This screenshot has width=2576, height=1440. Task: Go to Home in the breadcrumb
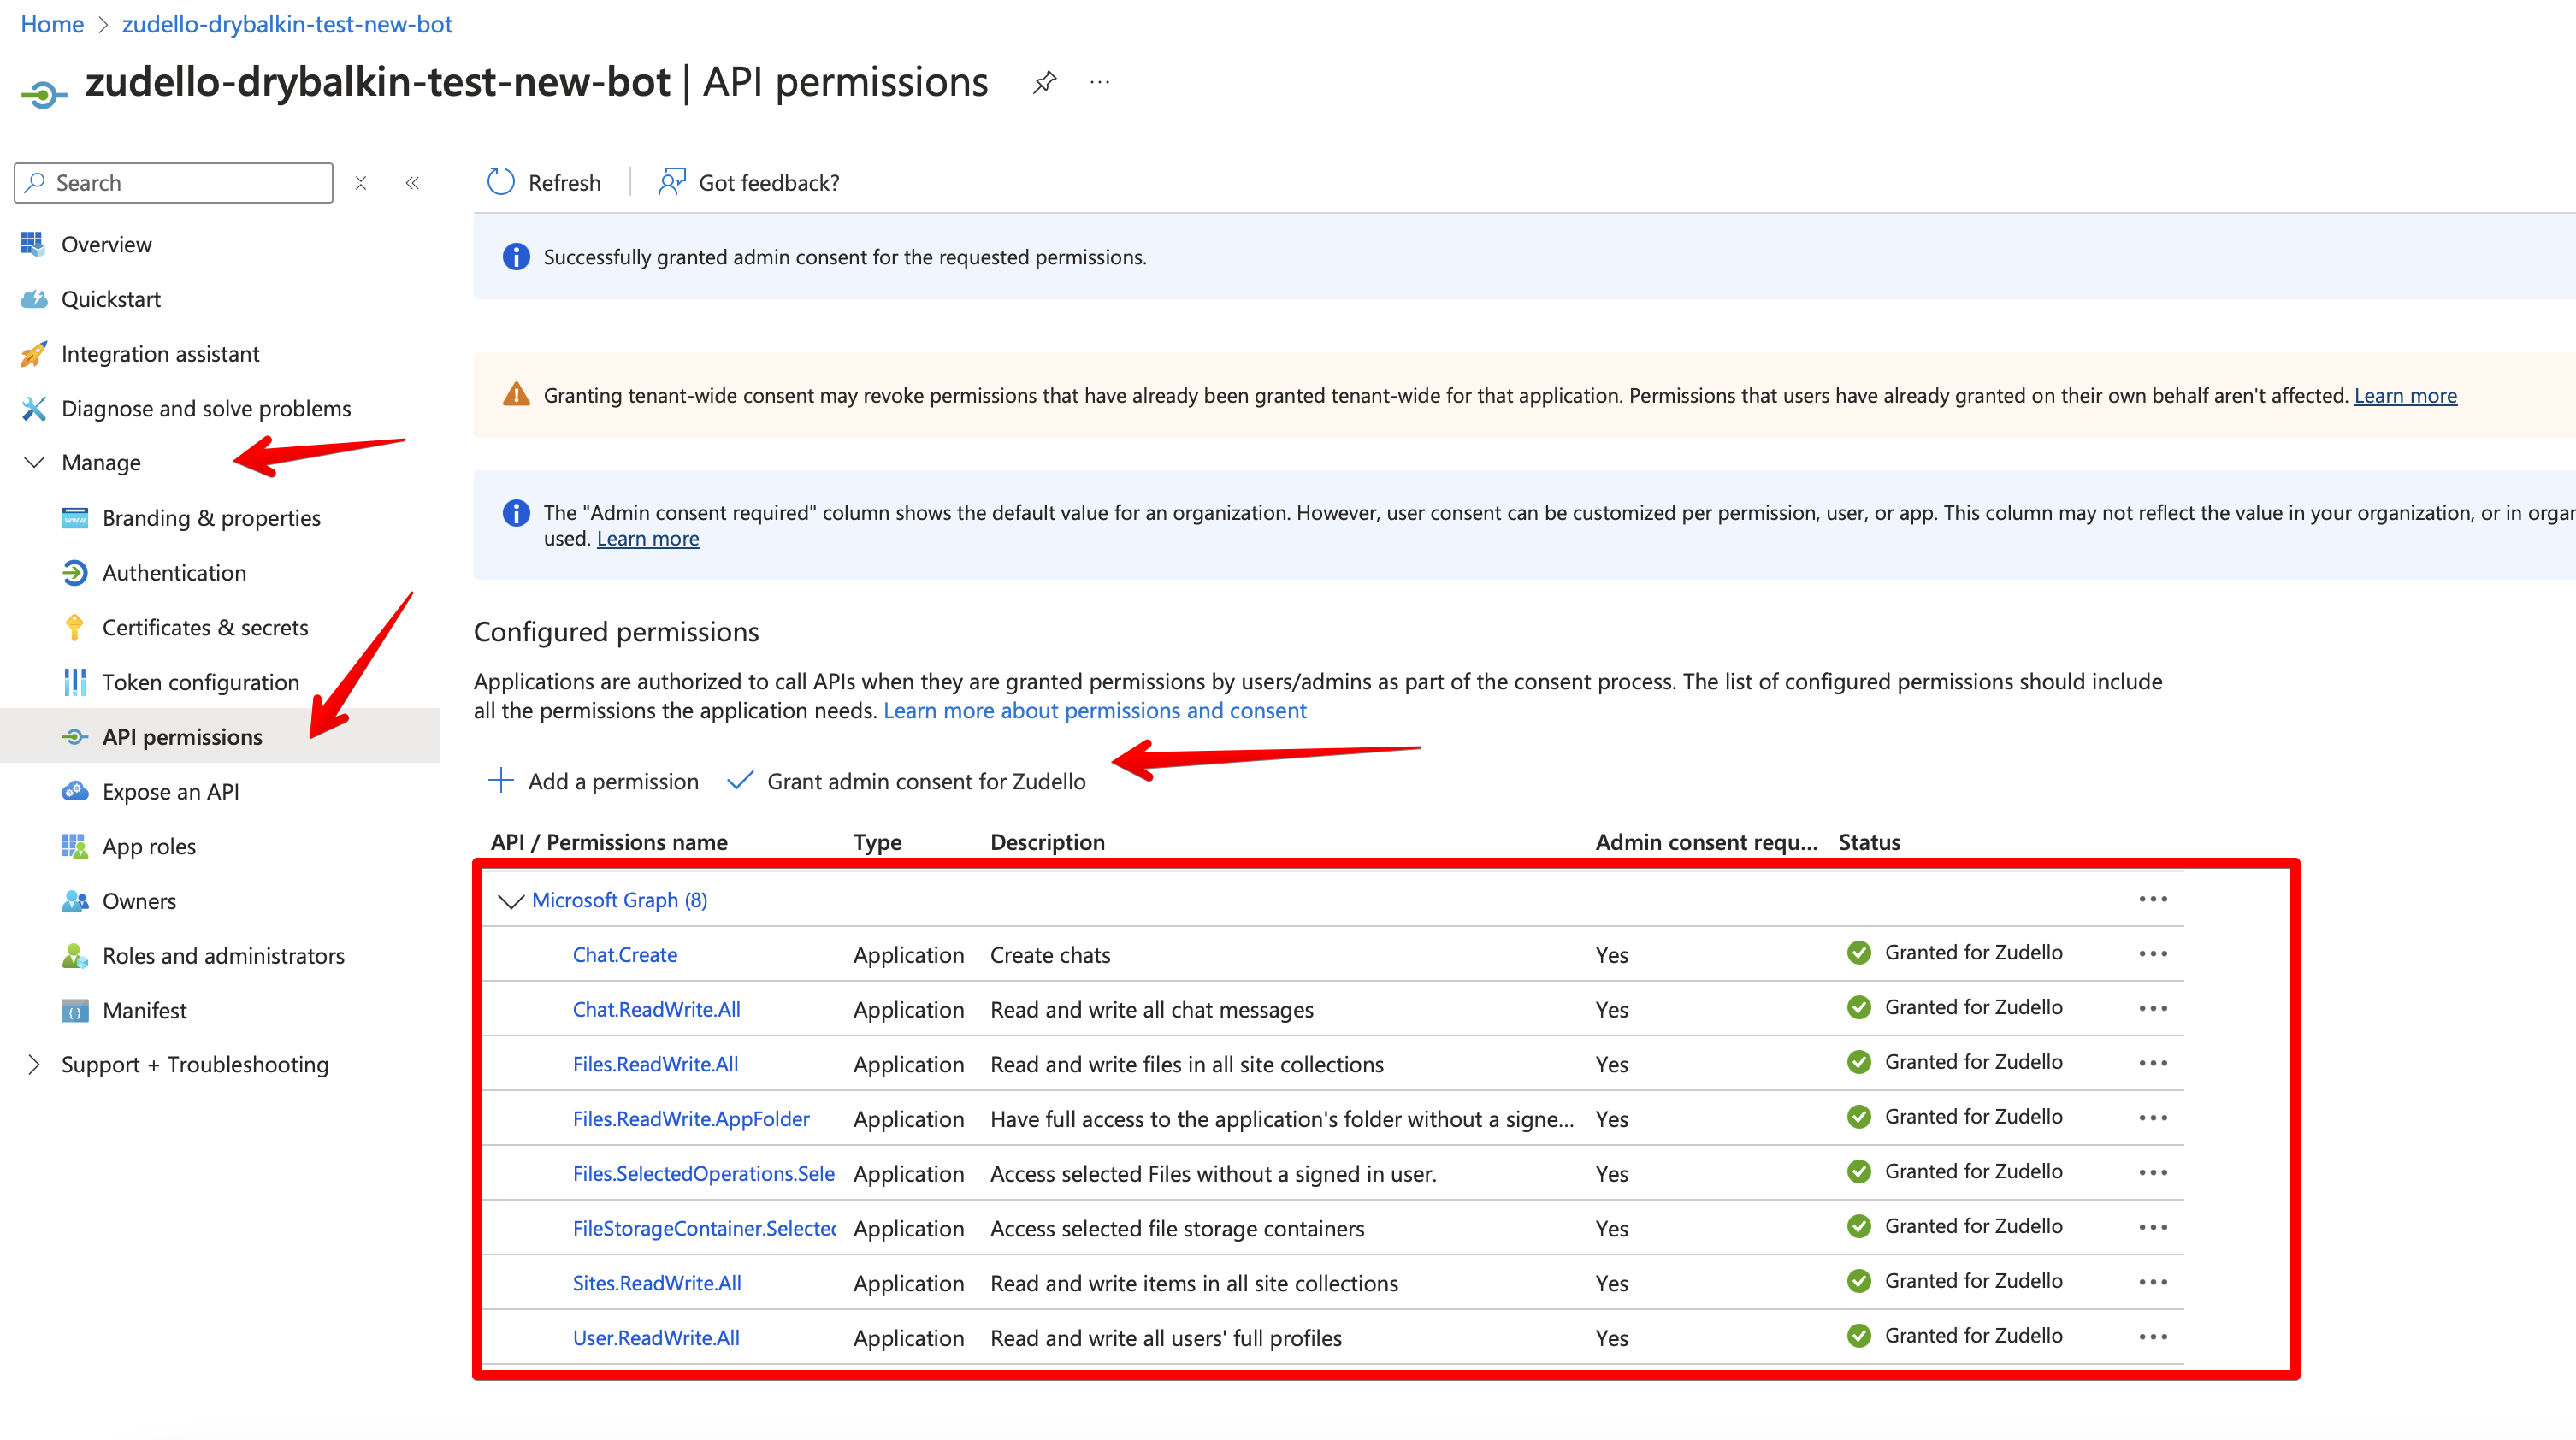coord(52,24)
